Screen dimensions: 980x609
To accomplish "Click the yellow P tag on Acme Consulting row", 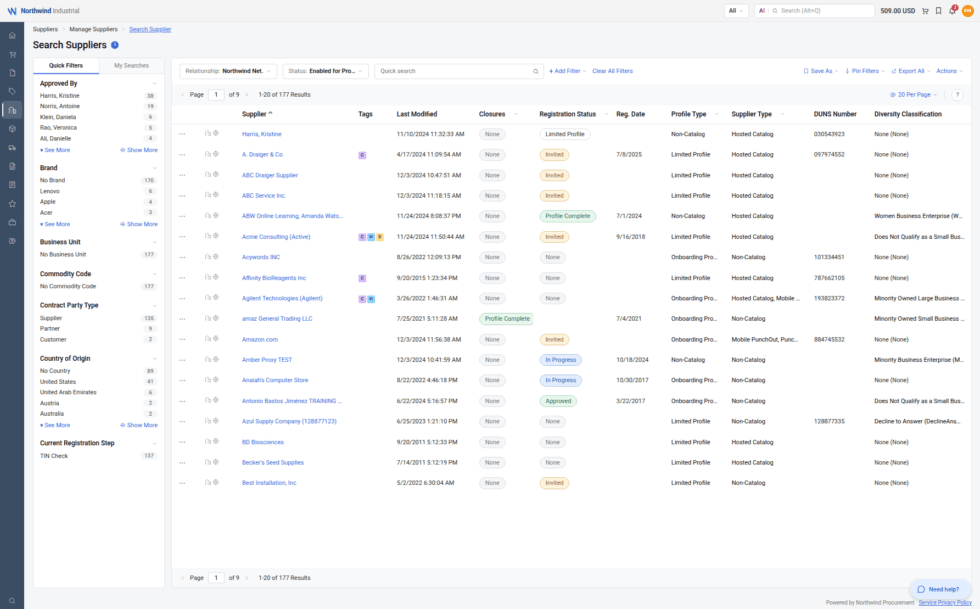I will pos(379,237).
